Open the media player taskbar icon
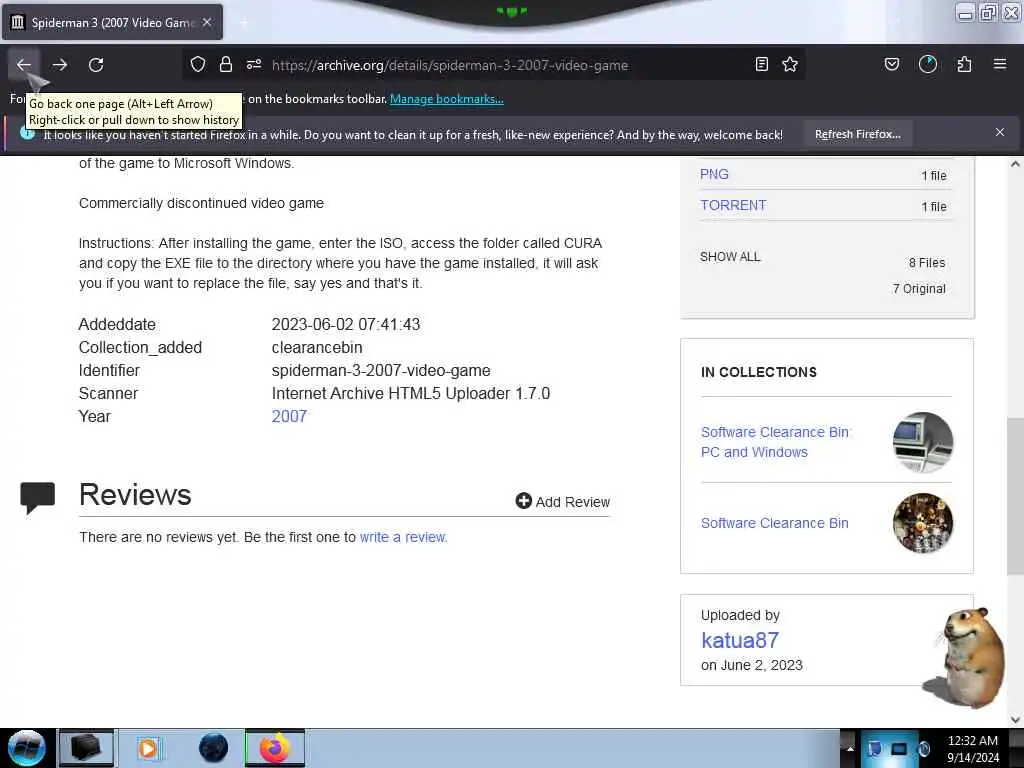1024x768 pixels. [148, 748]
